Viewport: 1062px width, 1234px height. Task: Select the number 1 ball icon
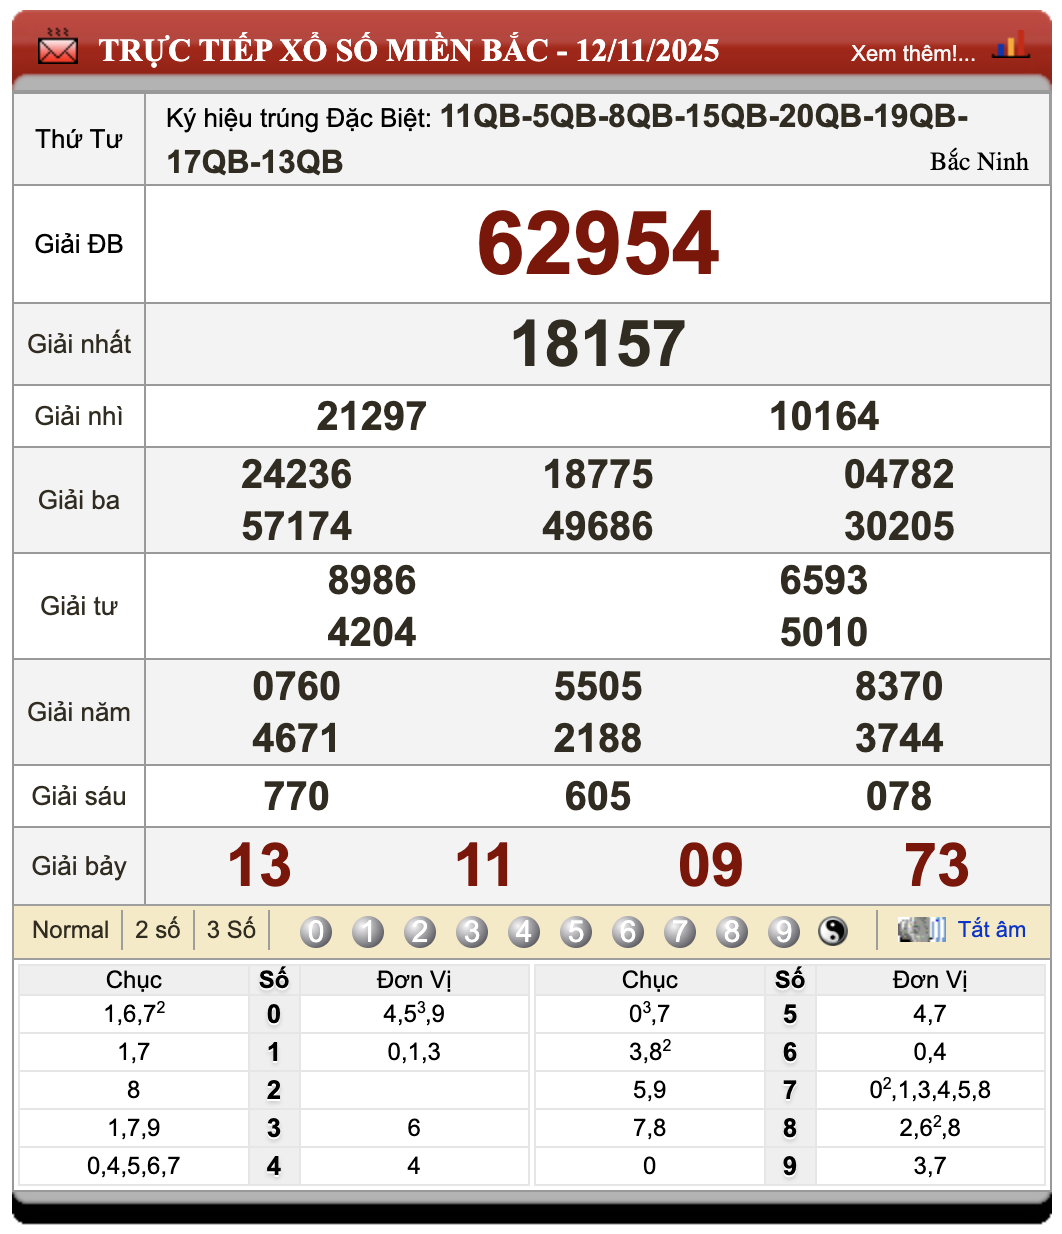coord(367,930)
